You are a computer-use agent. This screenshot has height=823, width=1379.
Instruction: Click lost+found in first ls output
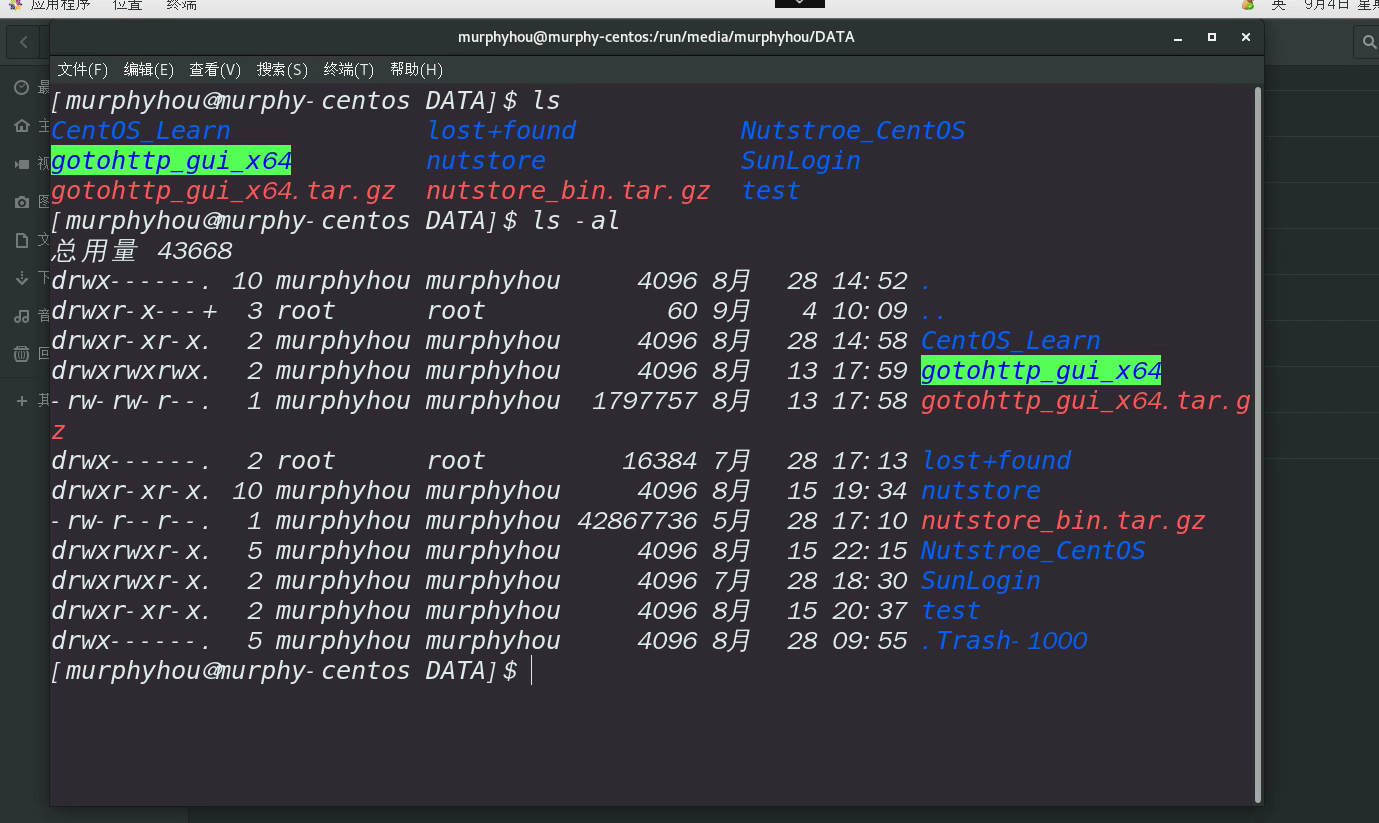coord(501,131)
